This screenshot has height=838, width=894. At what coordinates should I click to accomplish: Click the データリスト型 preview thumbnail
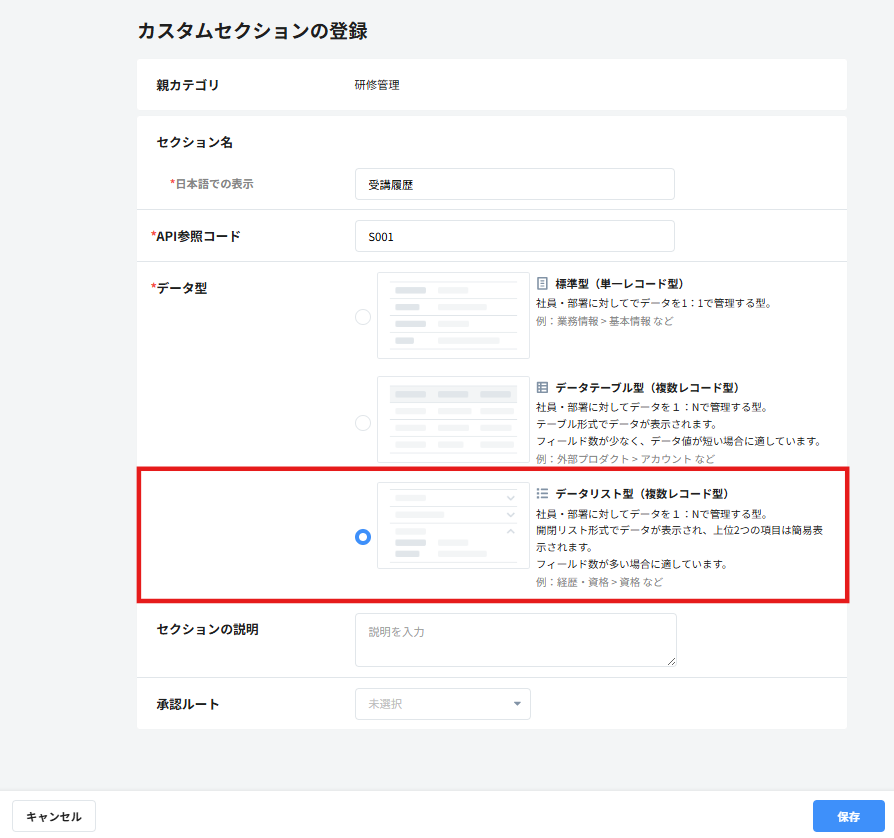coord(453,526)
